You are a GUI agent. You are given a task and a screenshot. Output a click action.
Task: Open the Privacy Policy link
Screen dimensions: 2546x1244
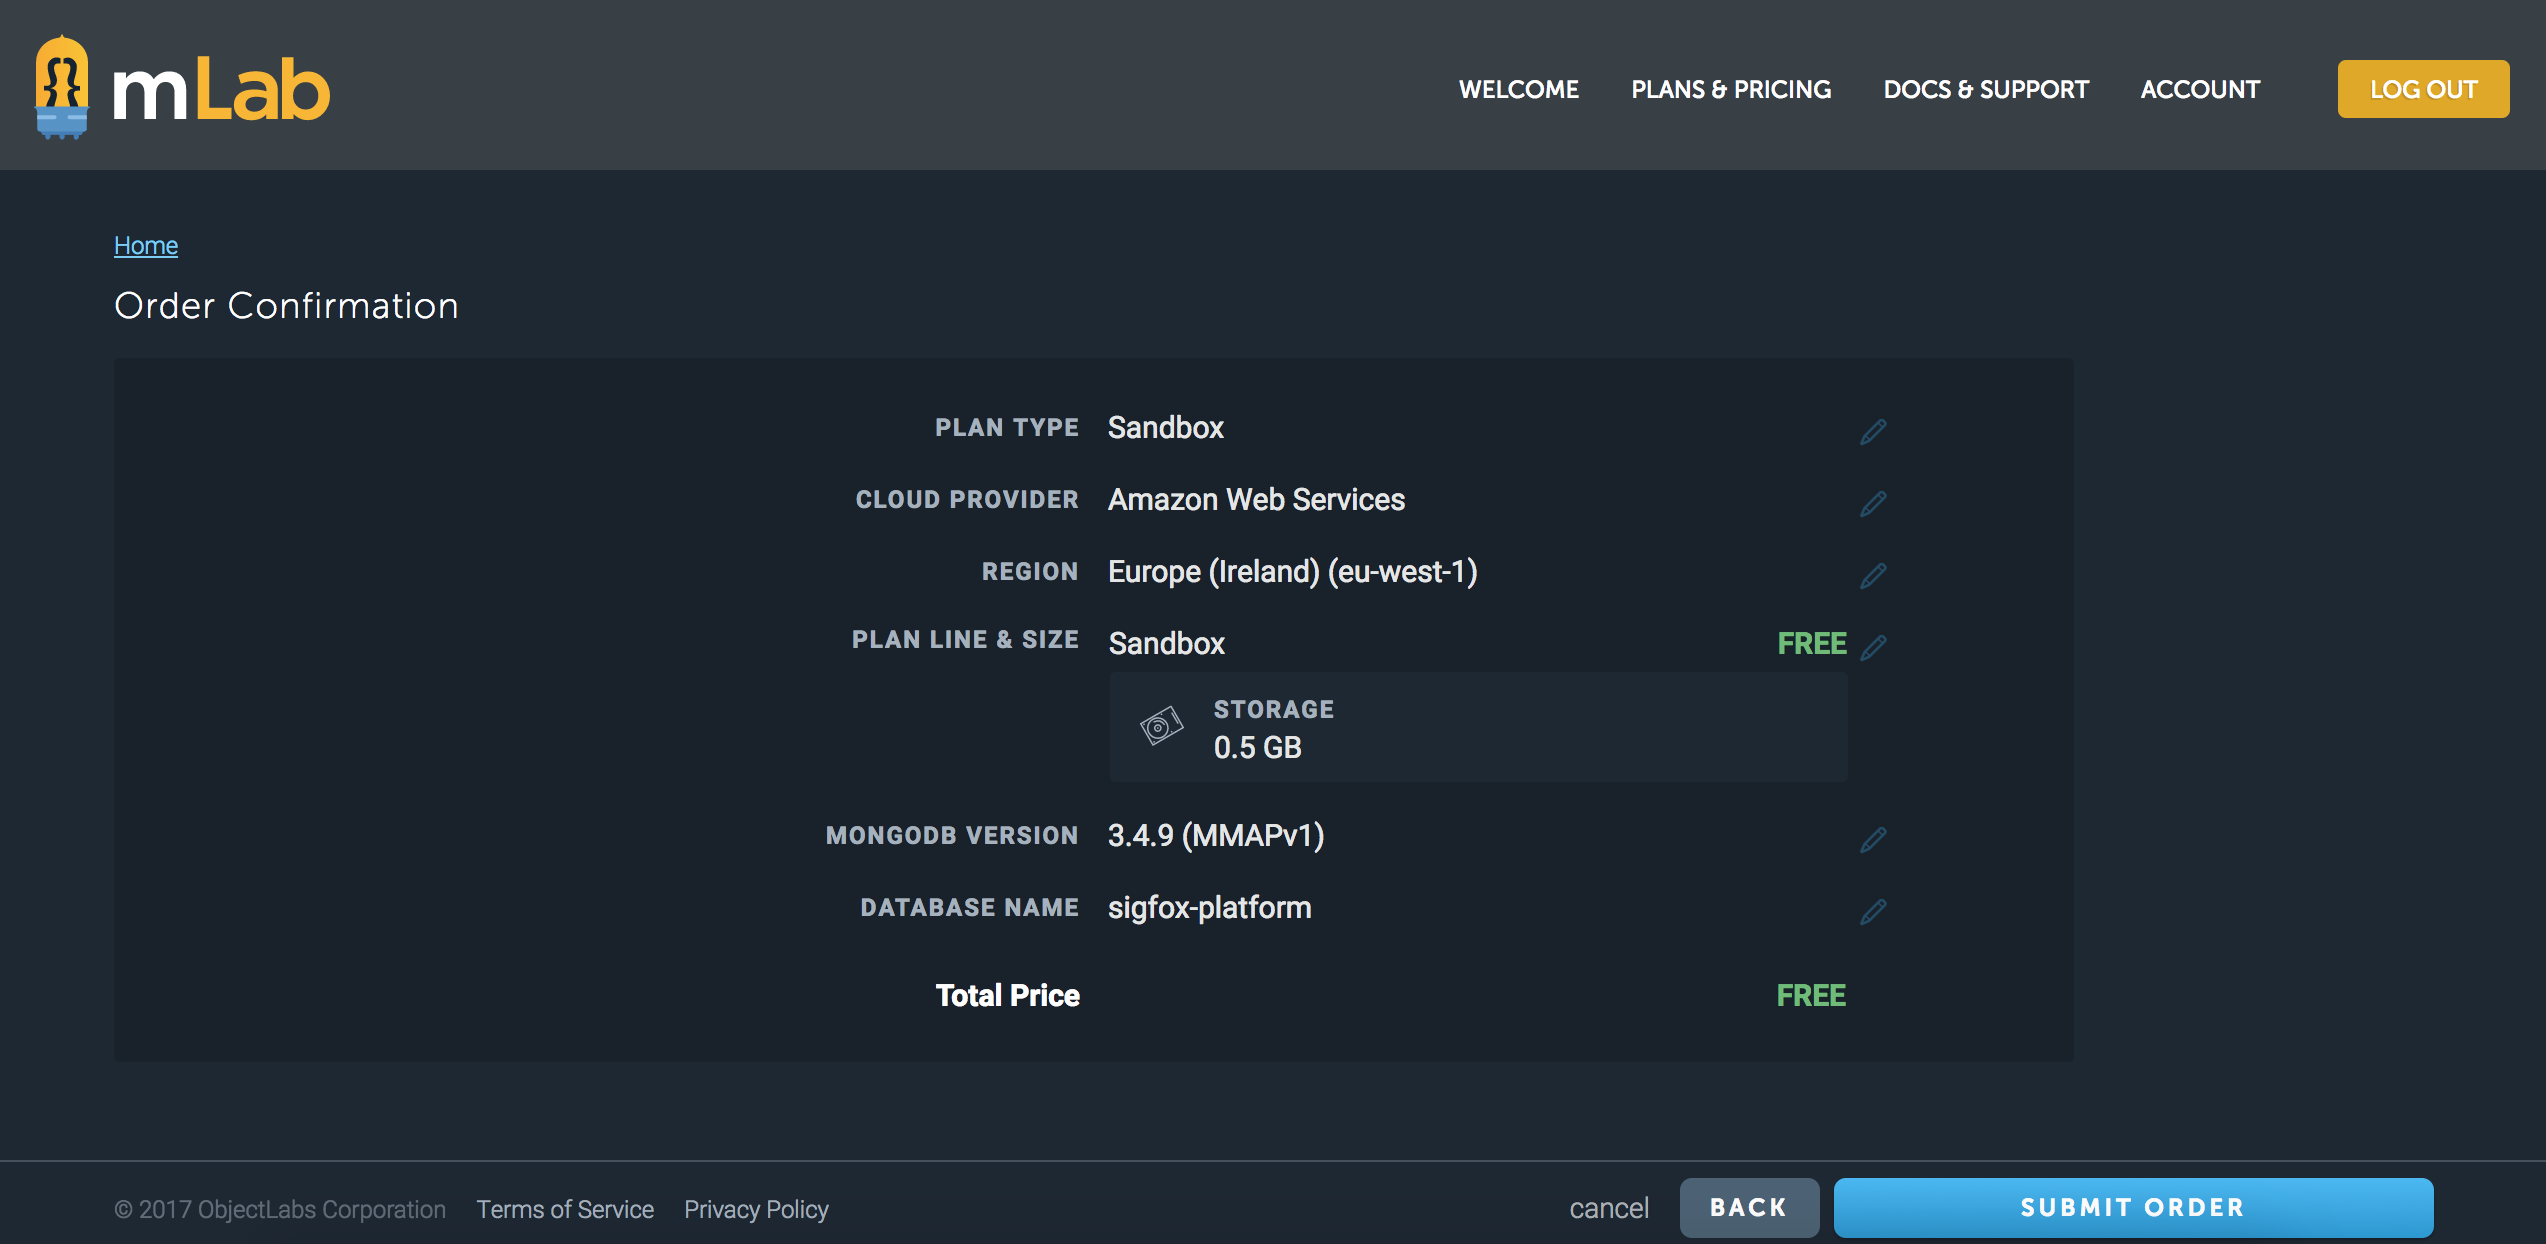pyautogui.click(x=756, y=1209)
